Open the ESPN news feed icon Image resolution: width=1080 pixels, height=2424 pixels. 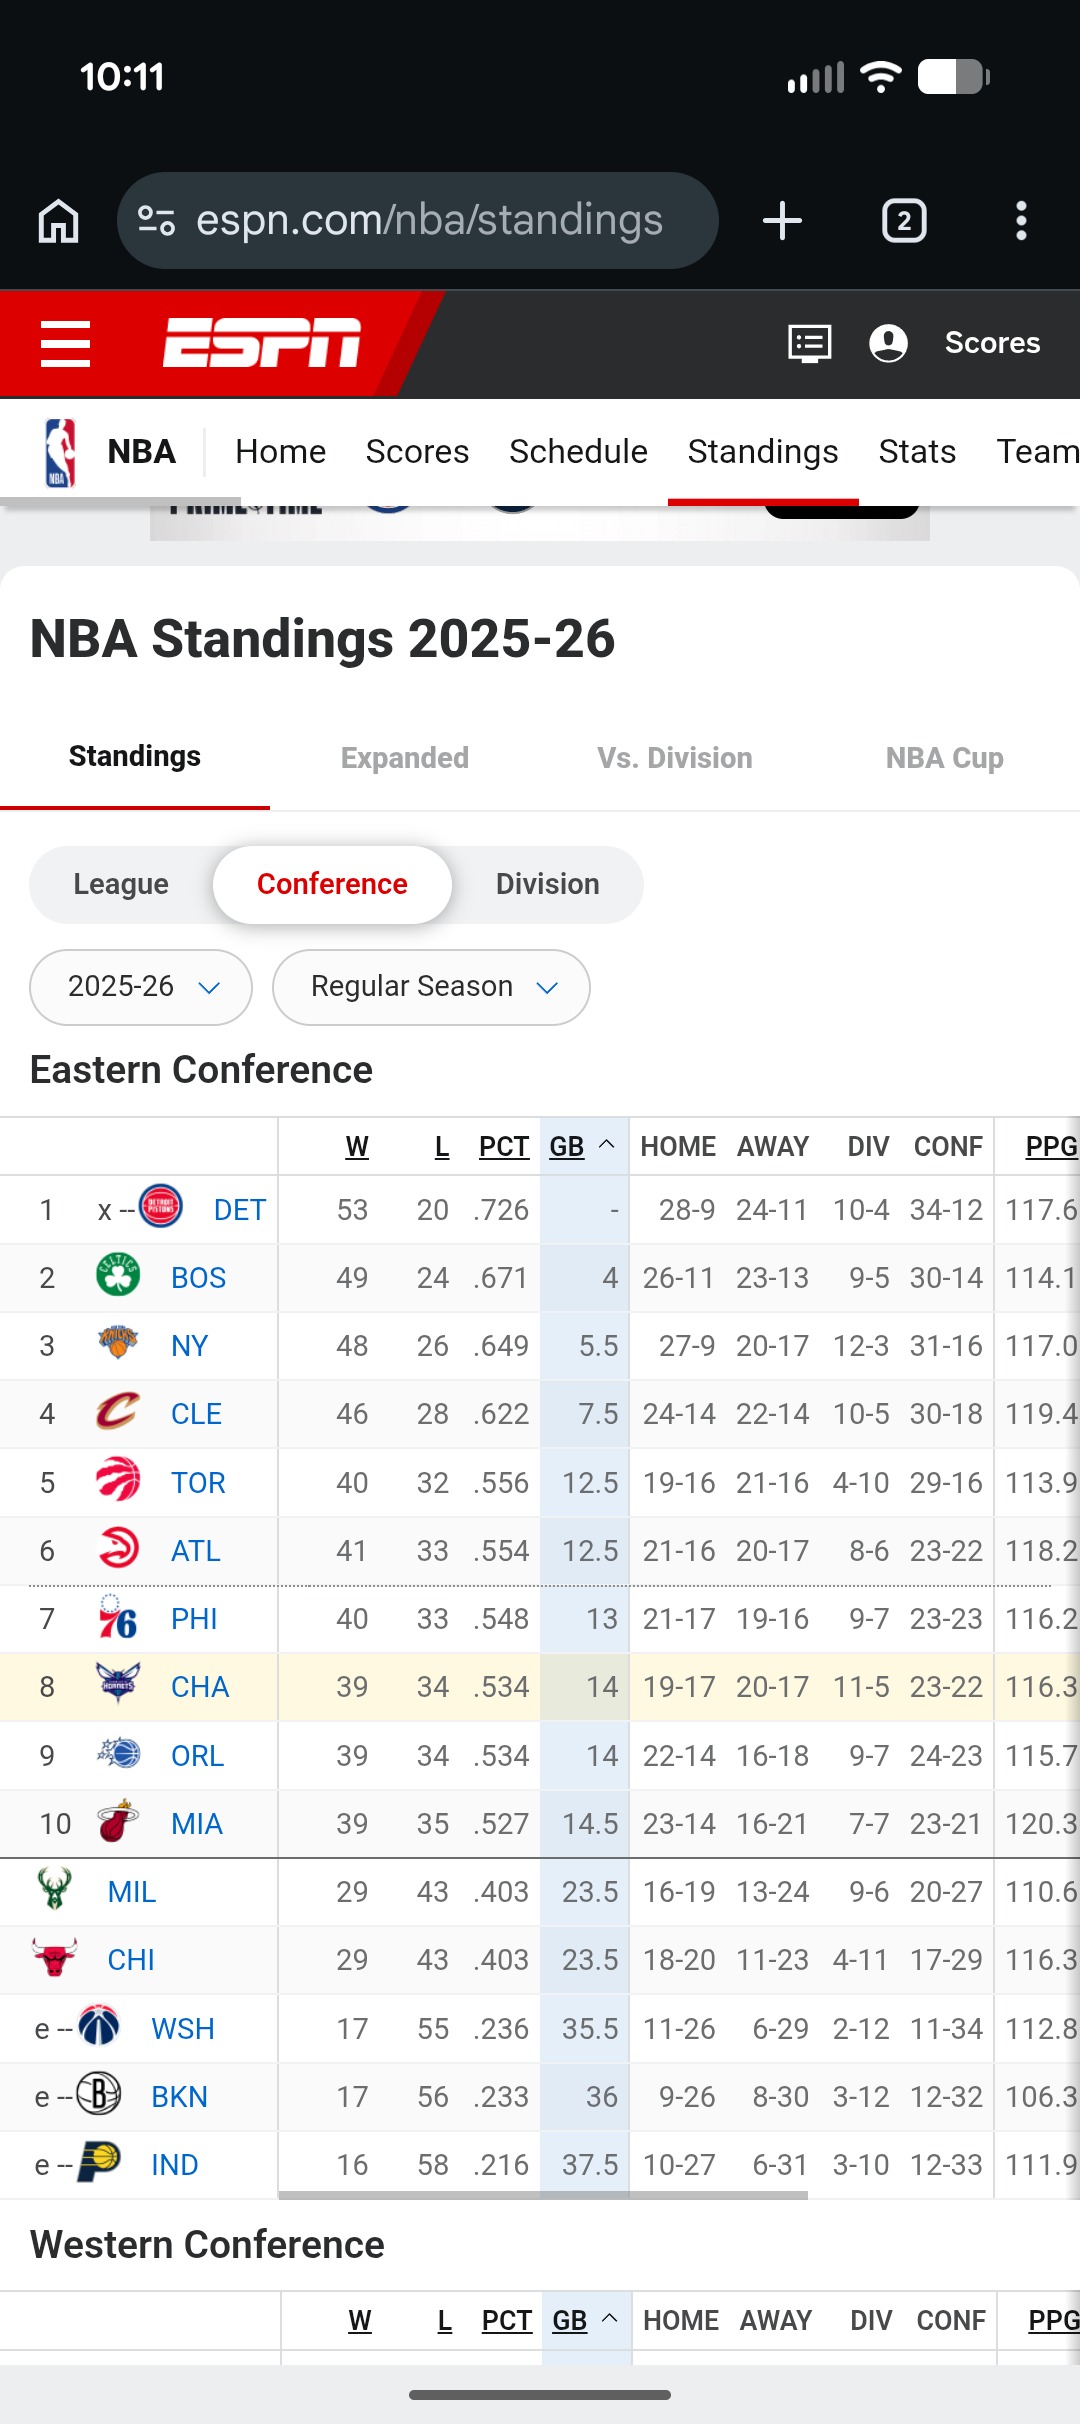pos(809,343)
